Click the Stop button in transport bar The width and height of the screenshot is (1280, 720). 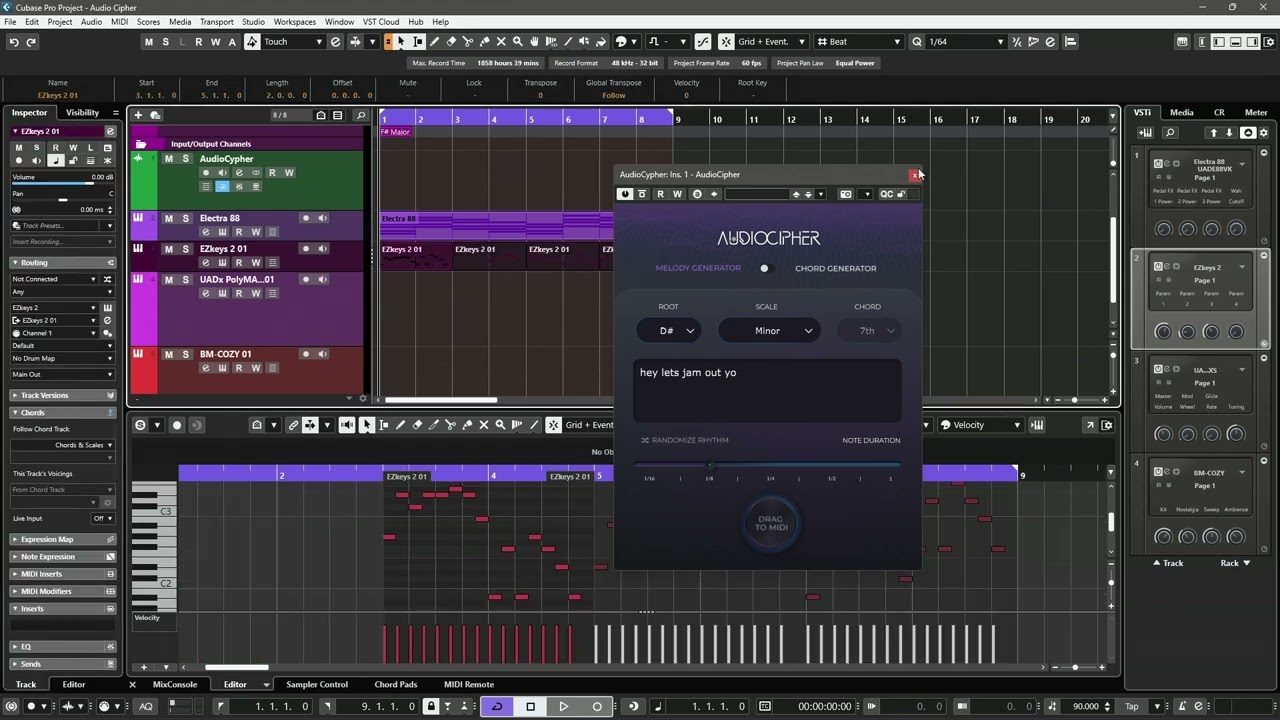530,706
